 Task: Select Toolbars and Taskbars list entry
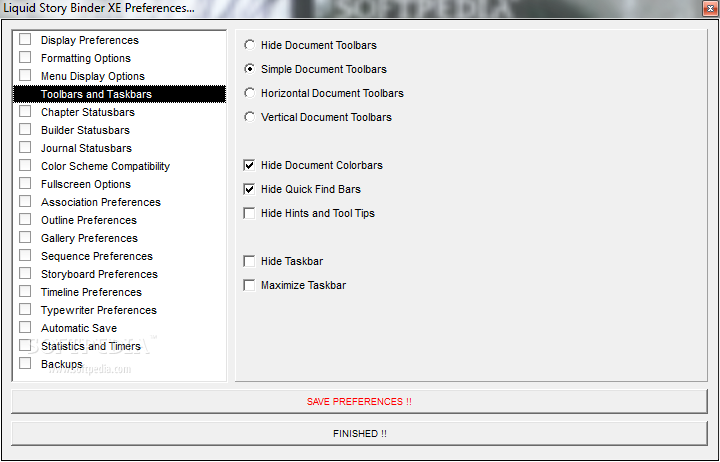[x=119, y=94]
